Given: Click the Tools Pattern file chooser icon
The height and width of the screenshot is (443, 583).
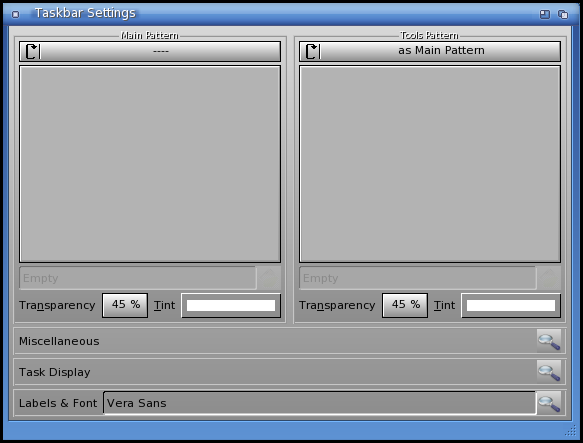Looking at the screenshot, I should pos(549,278).
